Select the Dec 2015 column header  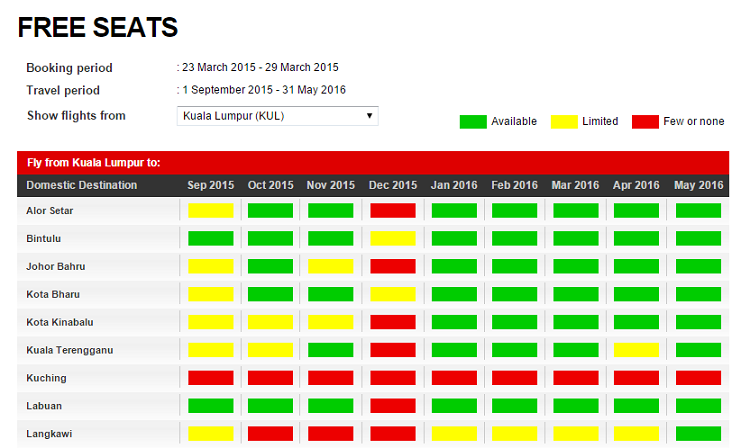tap(392, 185)
